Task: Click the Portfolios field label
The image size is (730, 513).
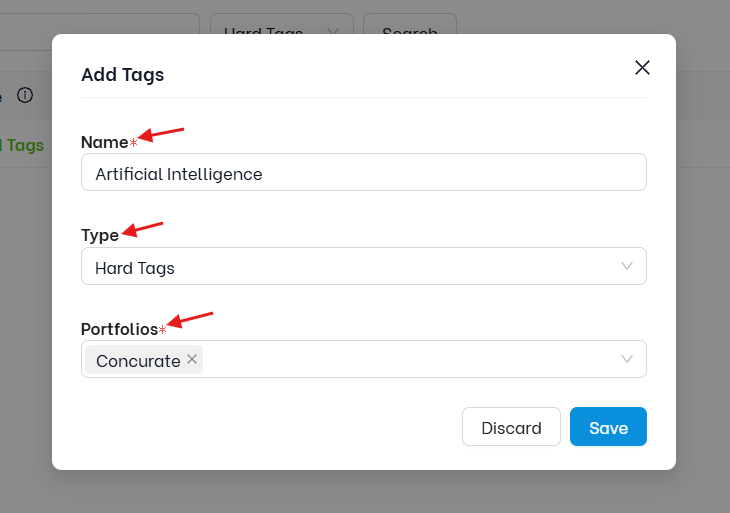Action: 120,329
